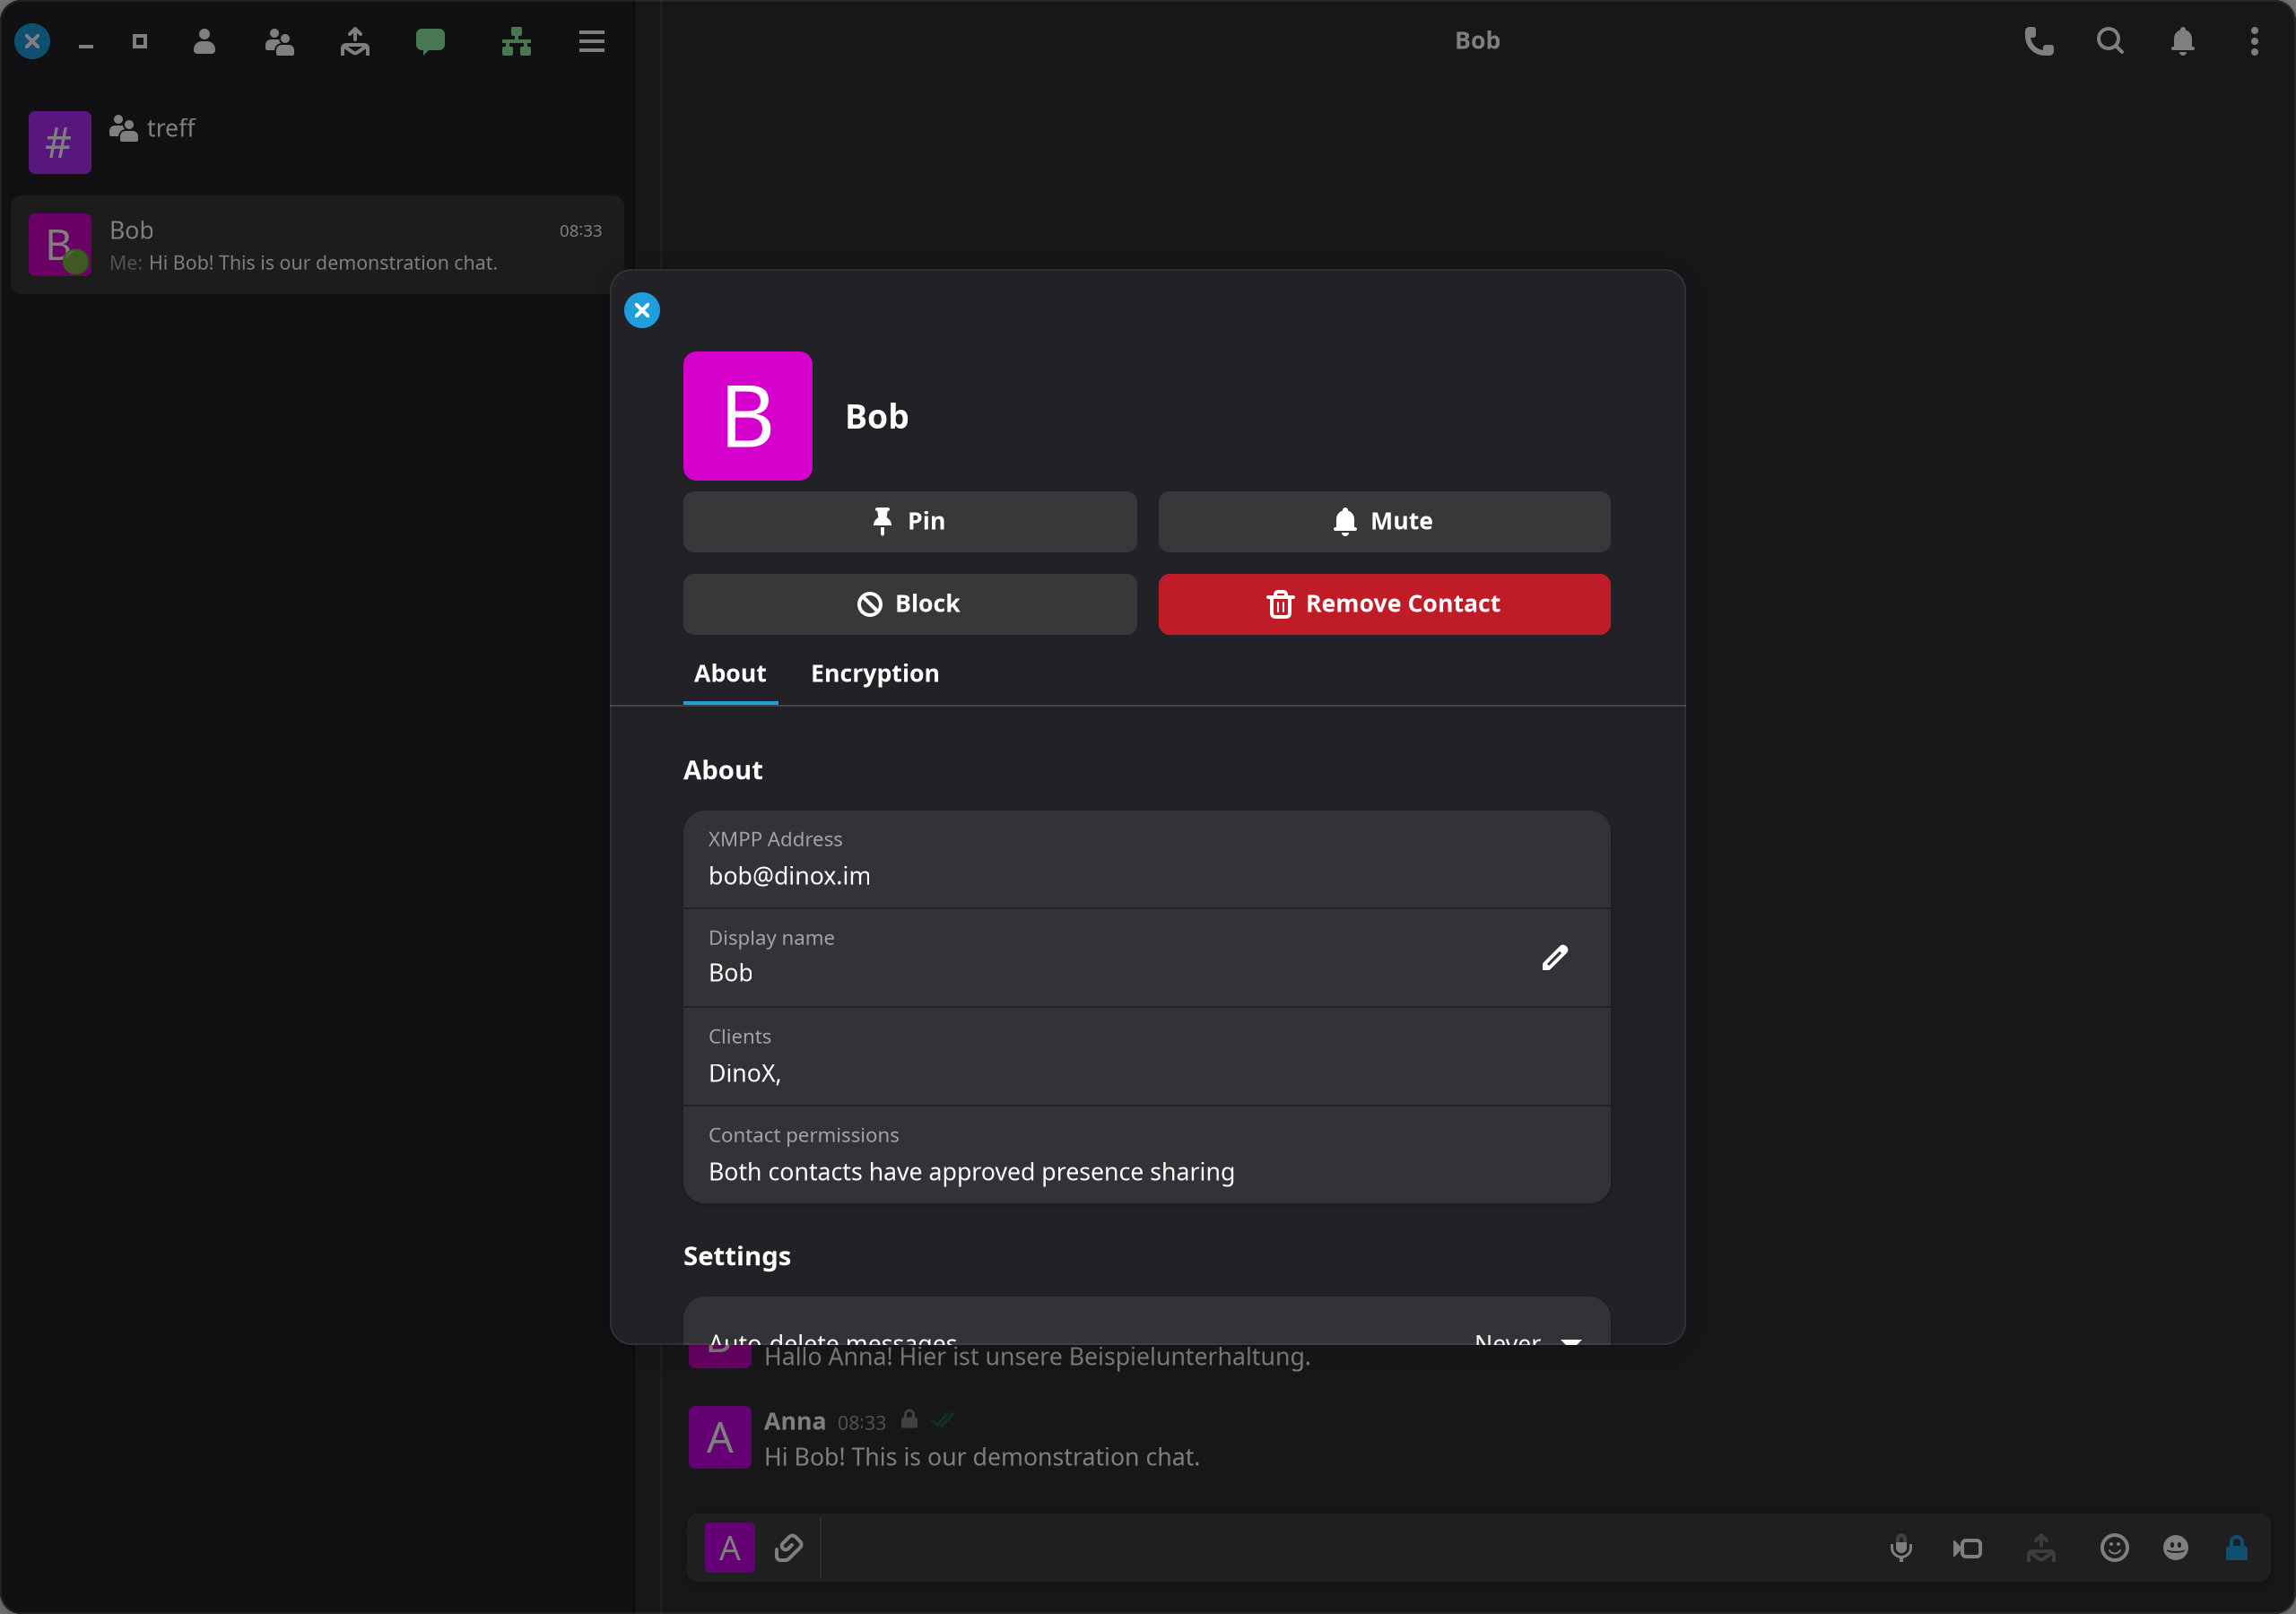Open the outlined emoji picker icon

(x=2114, y=1548)
